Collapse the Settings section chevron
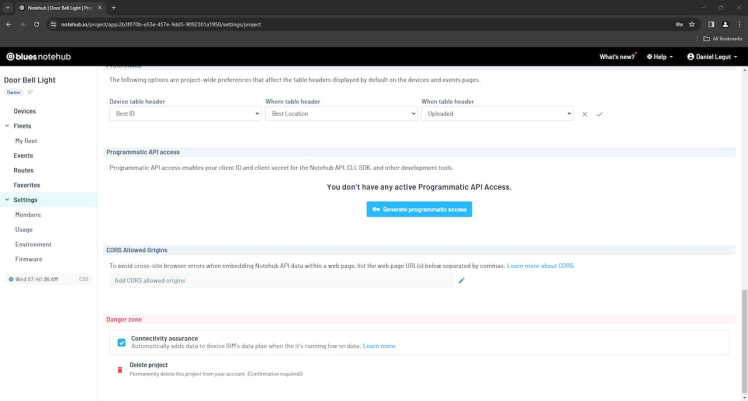Screen dimensions: 748x401 pyautogui.click(x=7, y=200)
